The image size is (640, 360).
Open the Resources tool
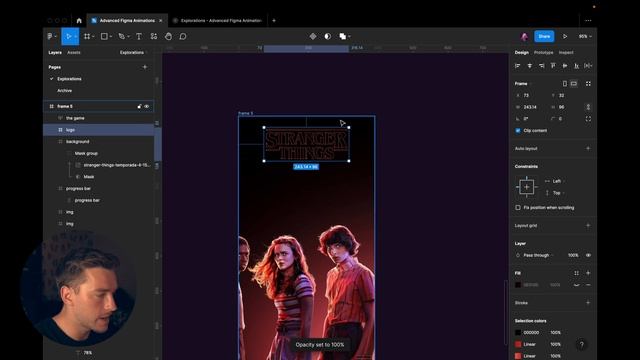coord(153,36)
